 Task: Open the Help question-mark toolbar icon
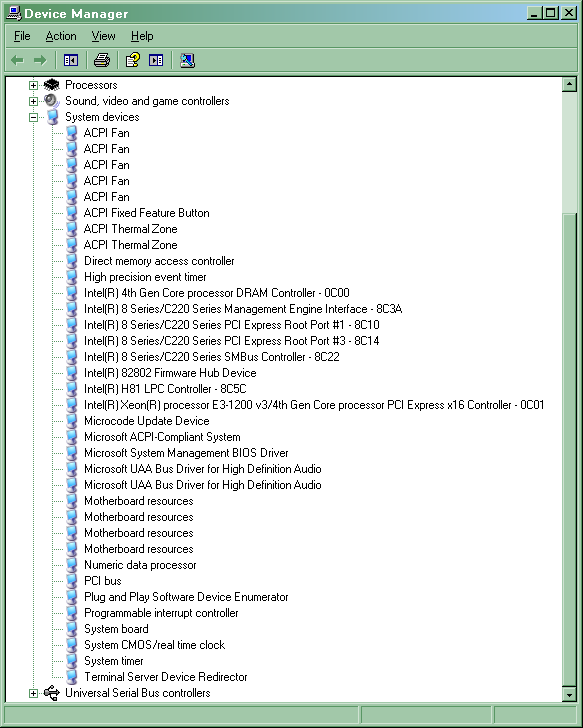click(x=132, y=60)
